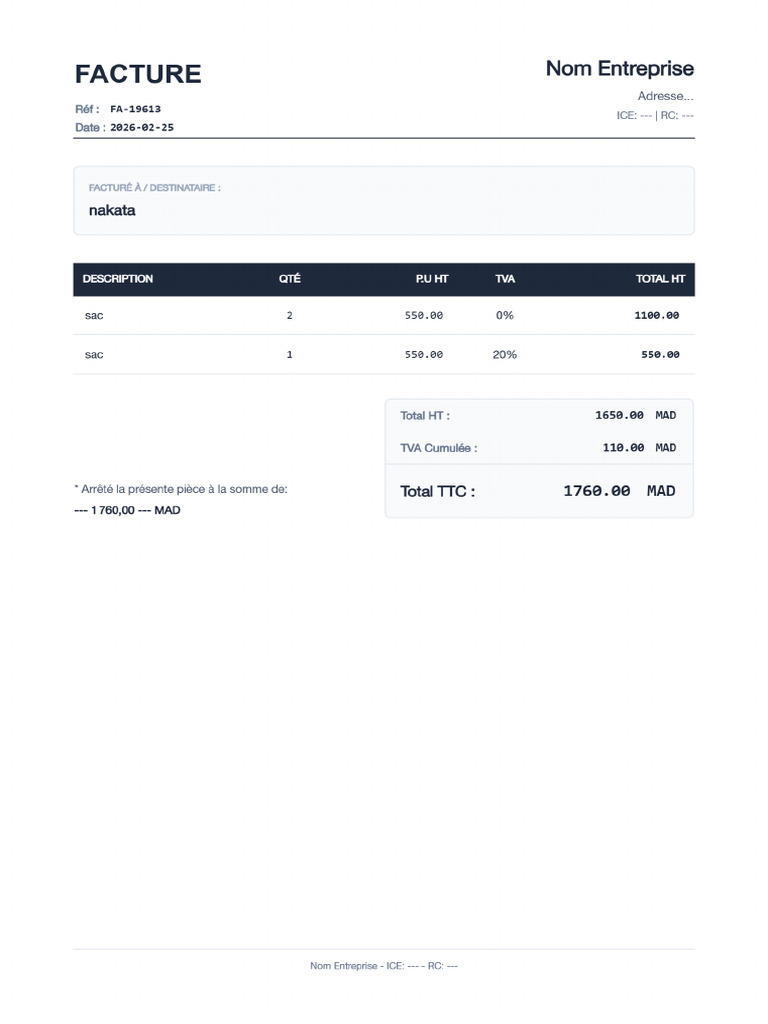Viewport: 768px width, 1024px height.
Task: Select the first row total 1100.00
Action: [x=656, y=315]
